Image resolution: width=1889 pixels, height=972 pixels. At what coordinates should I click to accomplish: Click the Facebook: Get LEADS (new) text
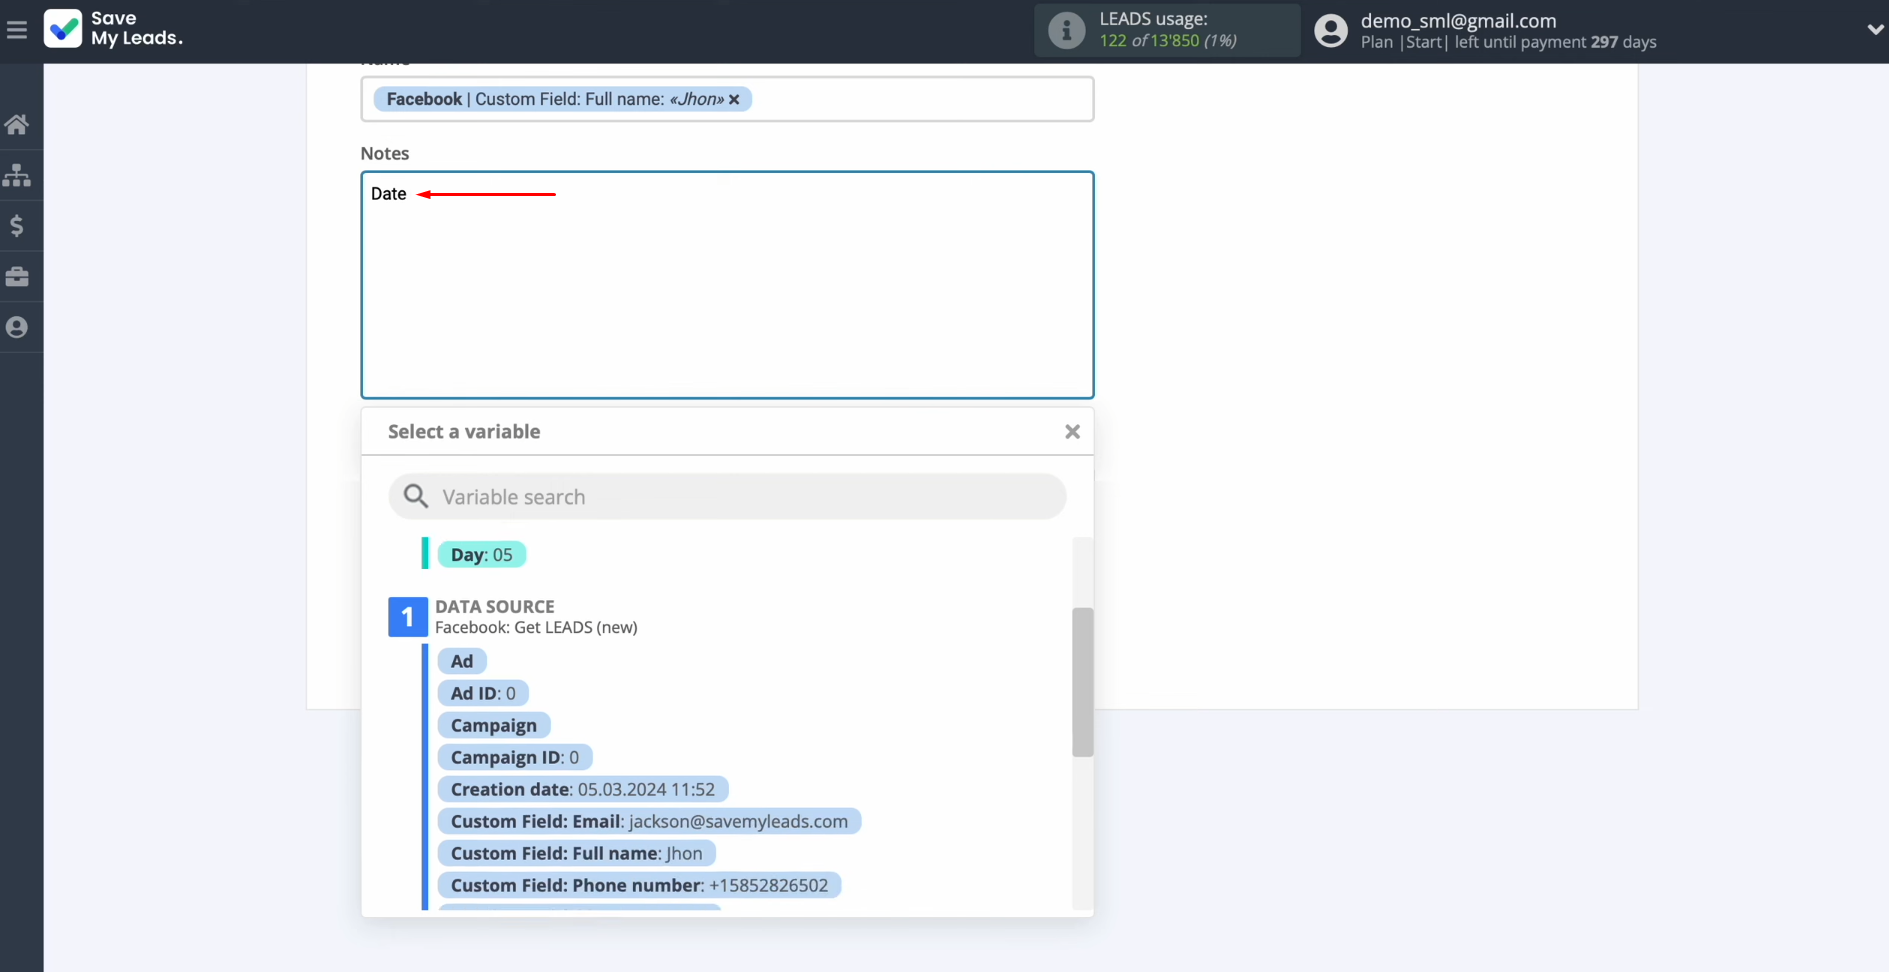click(536, 628)
